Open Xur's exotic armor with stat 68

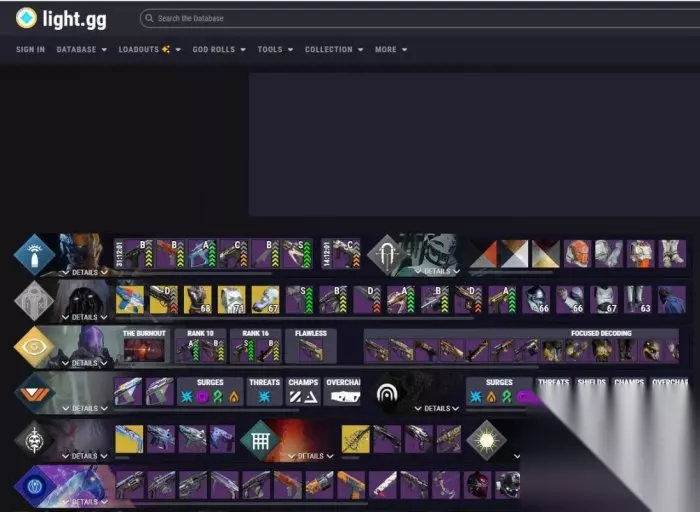198,300
